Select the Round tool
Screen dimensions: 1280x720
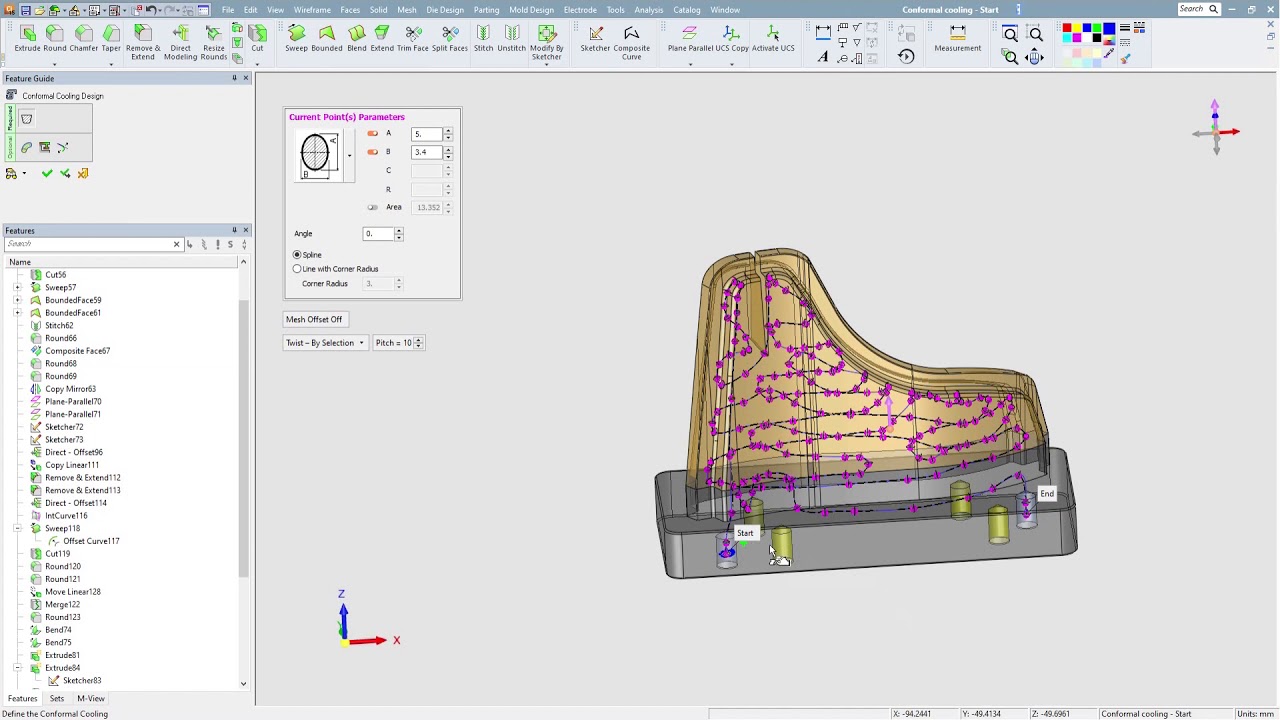[55, 39]
